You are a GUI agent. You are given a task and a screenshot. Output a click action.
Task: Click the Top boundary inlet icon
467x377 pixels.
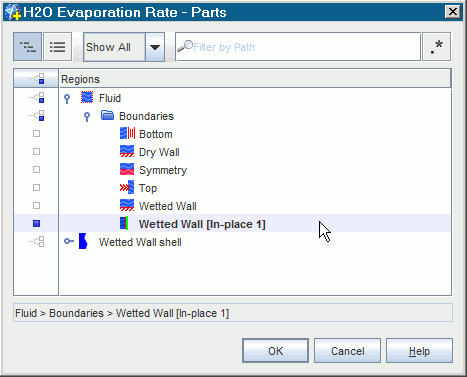click(x=127, y=188)
